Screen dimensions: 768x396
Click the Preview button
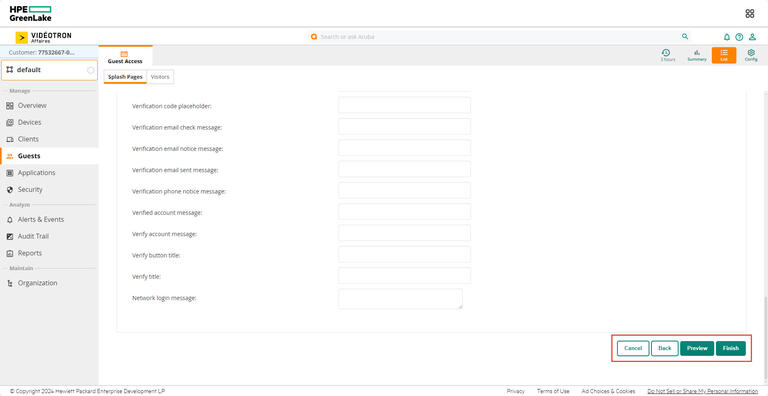(697, 348)
